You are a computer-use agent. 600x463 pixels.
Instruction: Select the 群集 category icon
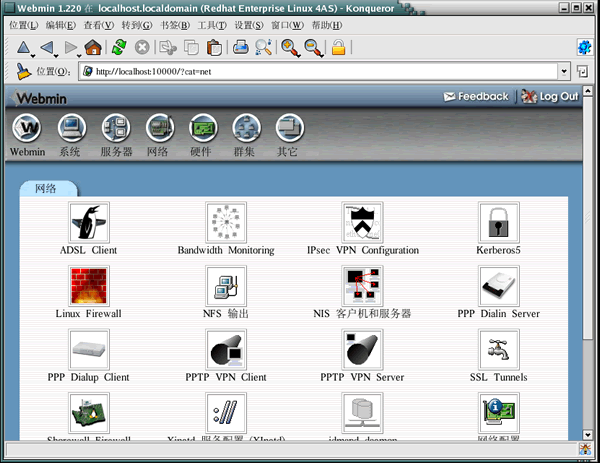pos(246,128)
